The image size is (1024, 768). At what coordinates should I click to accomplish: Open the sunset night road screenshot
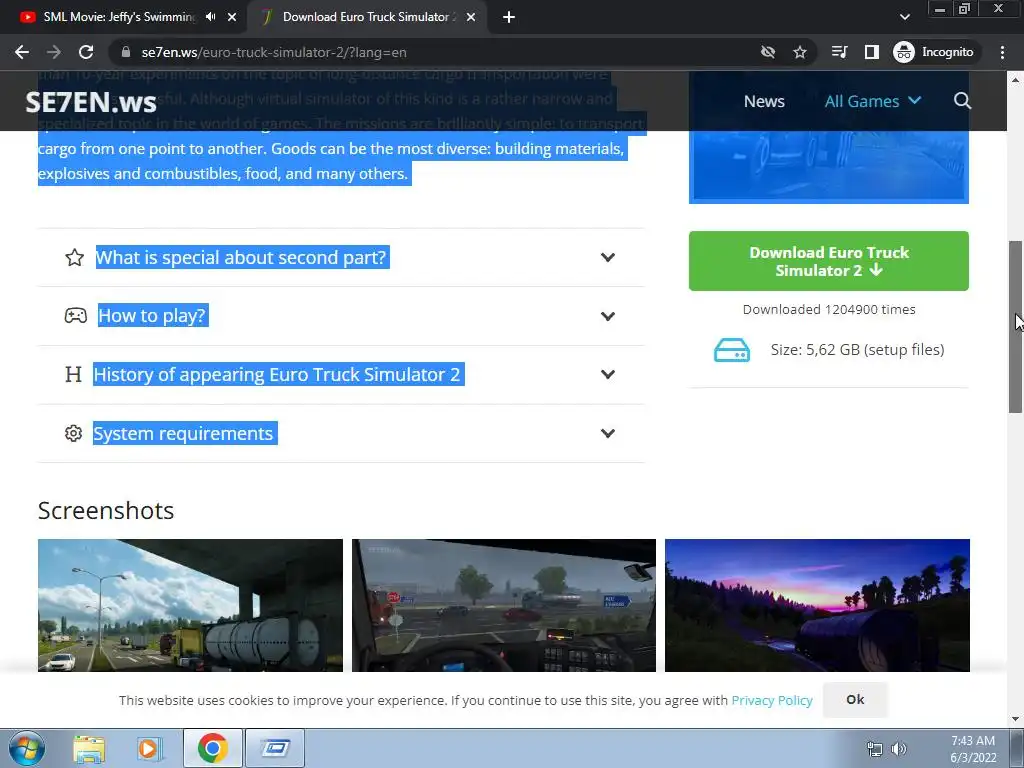coord(817,605)
